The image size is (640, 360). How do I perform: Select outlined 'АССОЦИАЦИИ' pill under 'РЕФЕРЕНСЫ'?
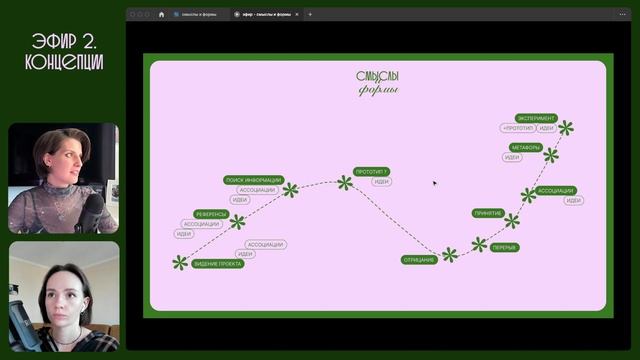(x=201, y=224)
